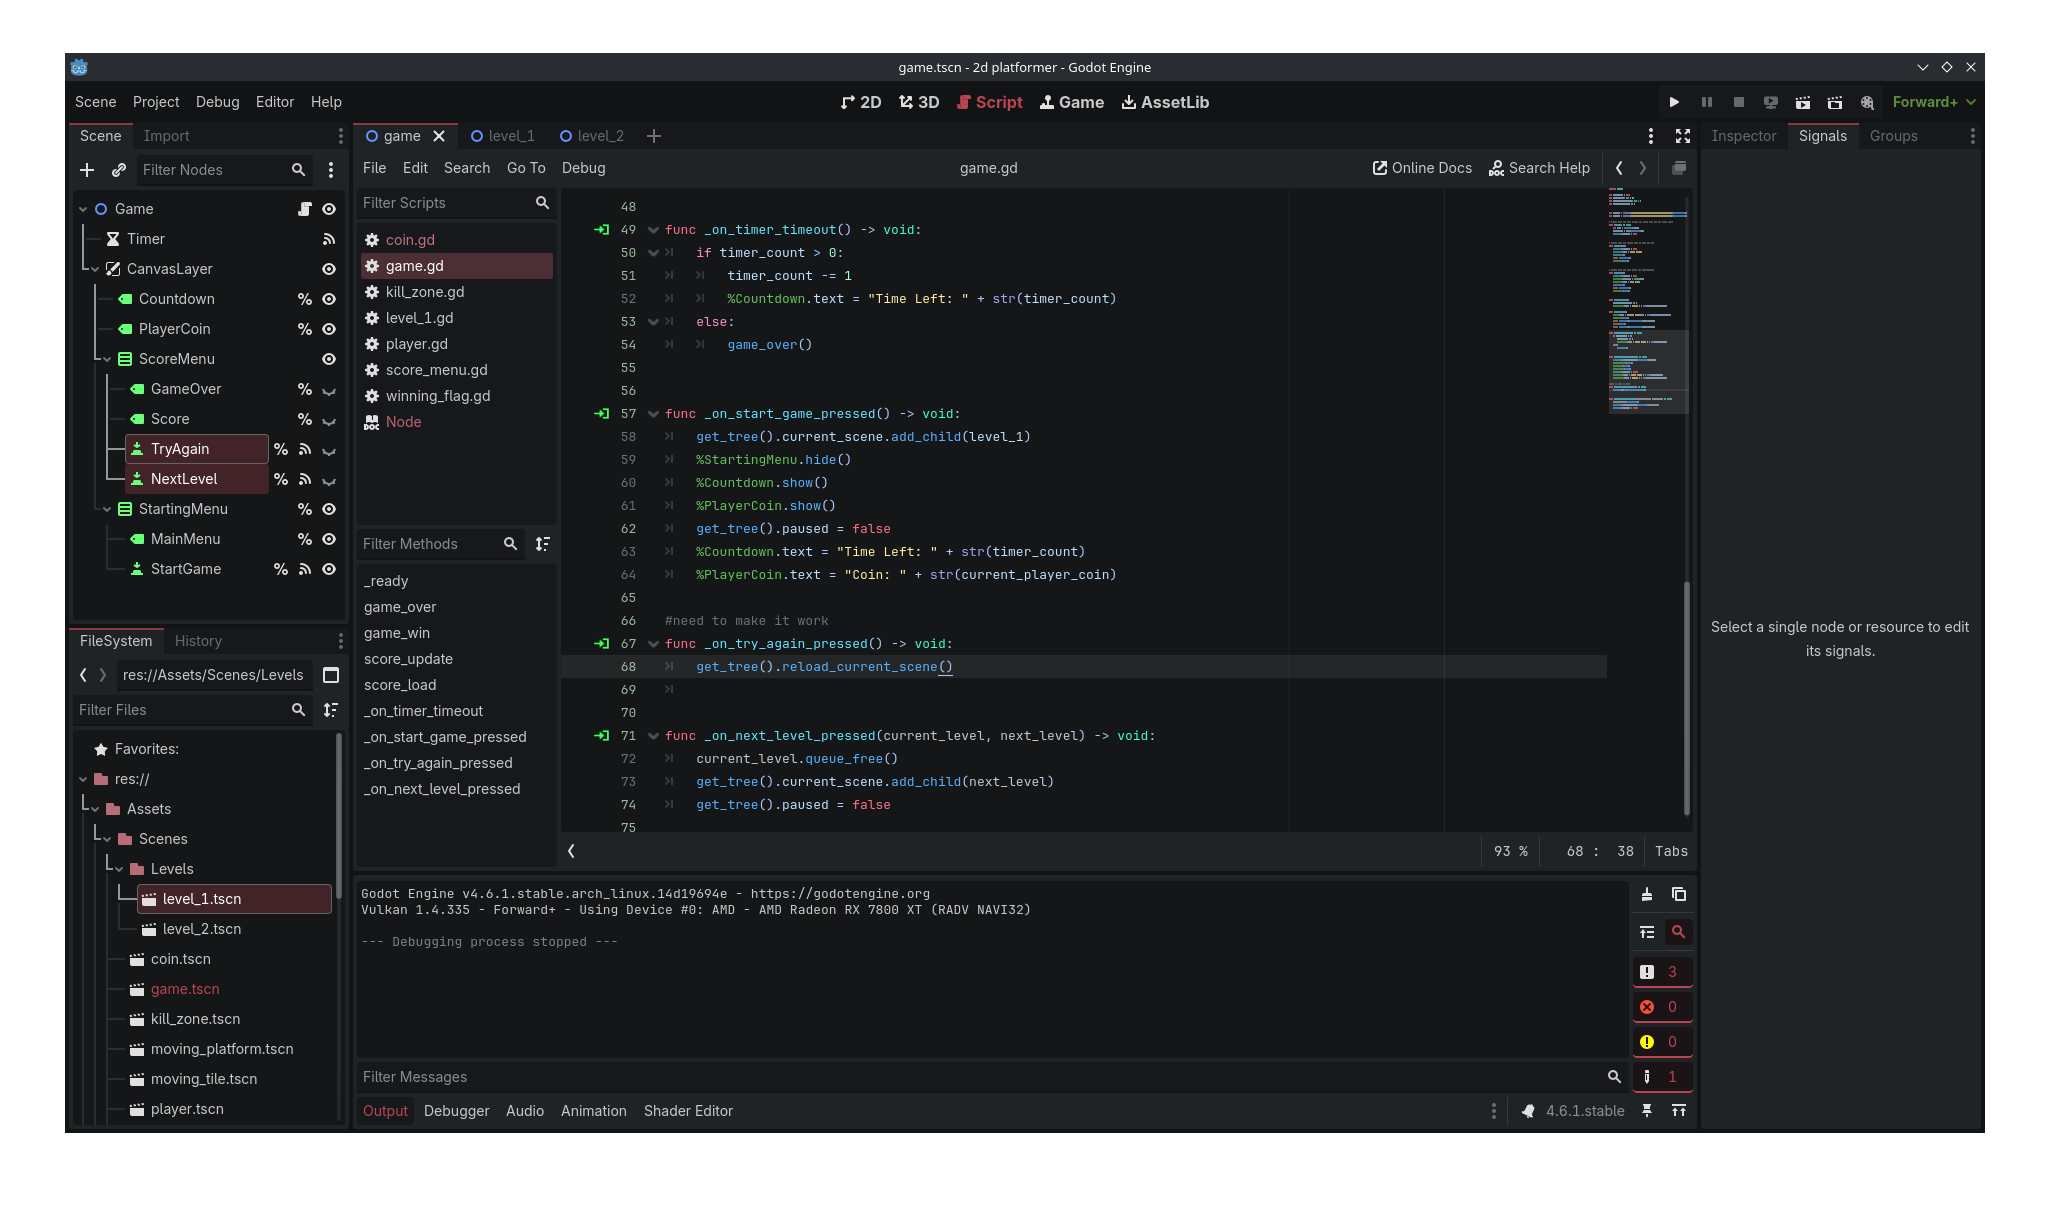Run the project with the play button

click(x=1674, y=102)
